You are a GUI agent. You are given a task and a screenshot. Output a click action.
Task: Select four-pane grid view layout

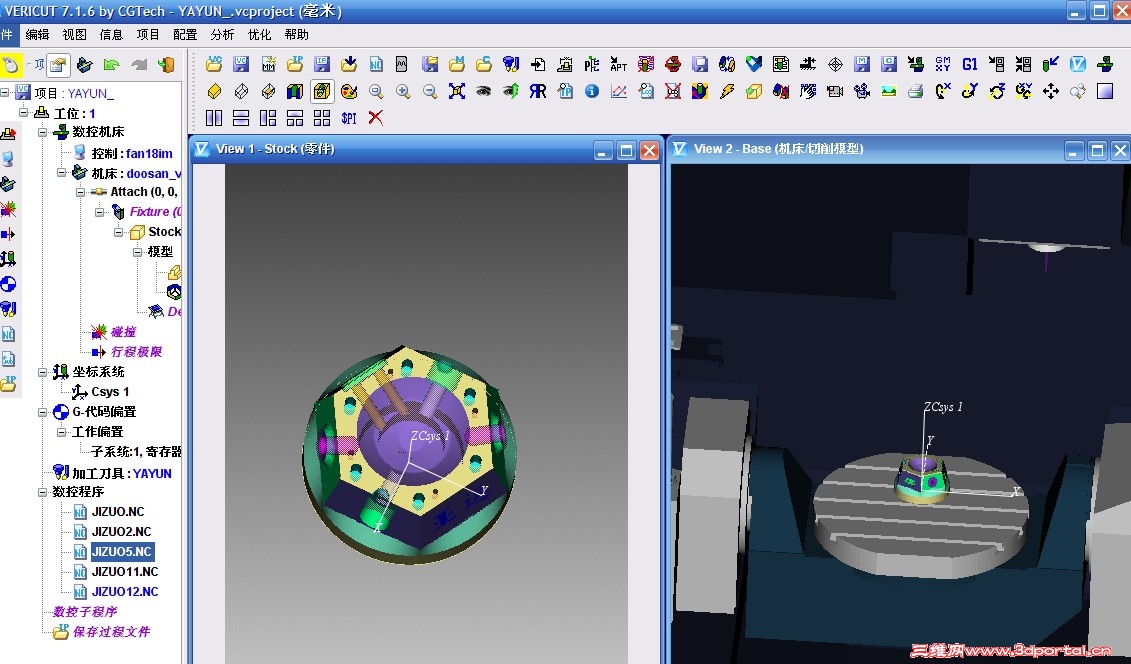(322, 118)
